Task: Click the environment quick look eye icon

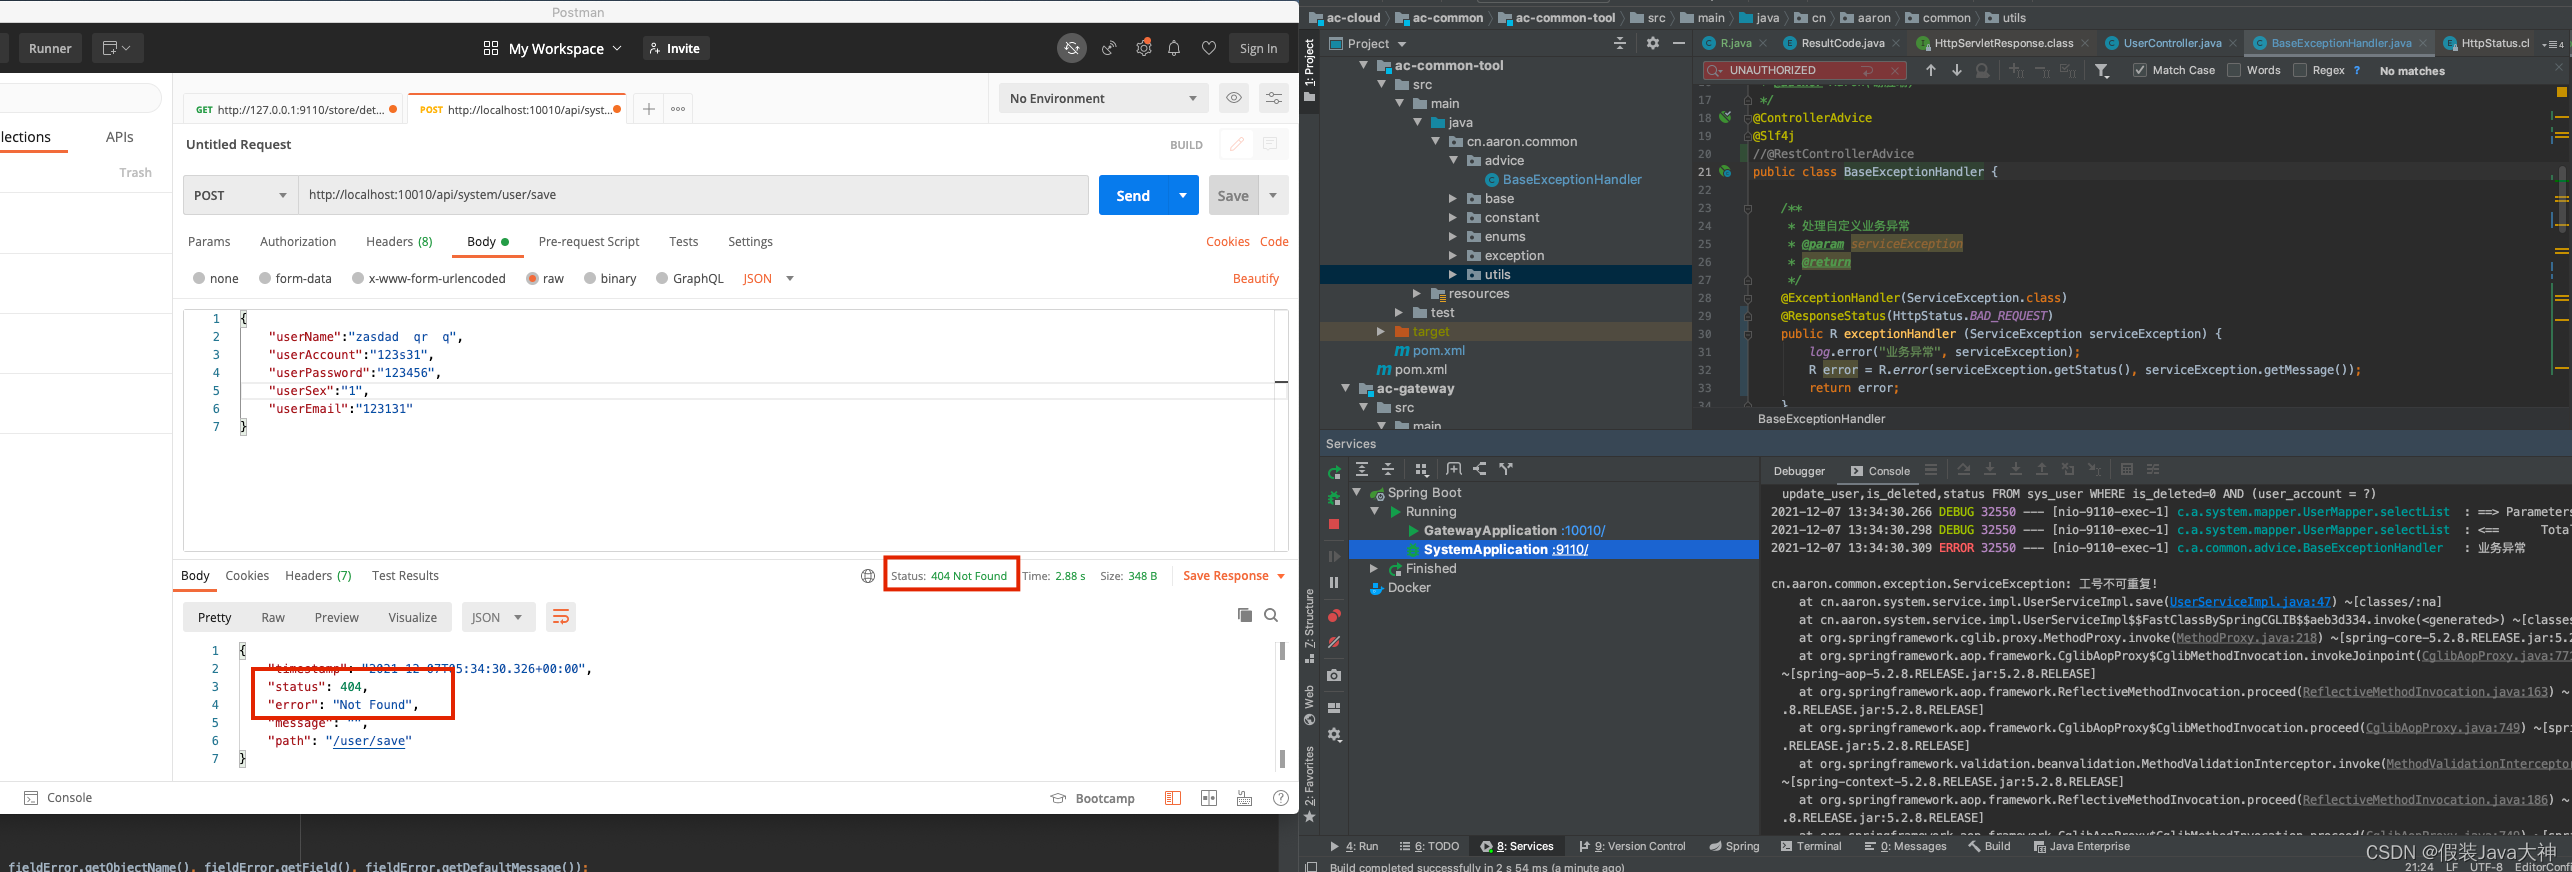Action: 1234,98
